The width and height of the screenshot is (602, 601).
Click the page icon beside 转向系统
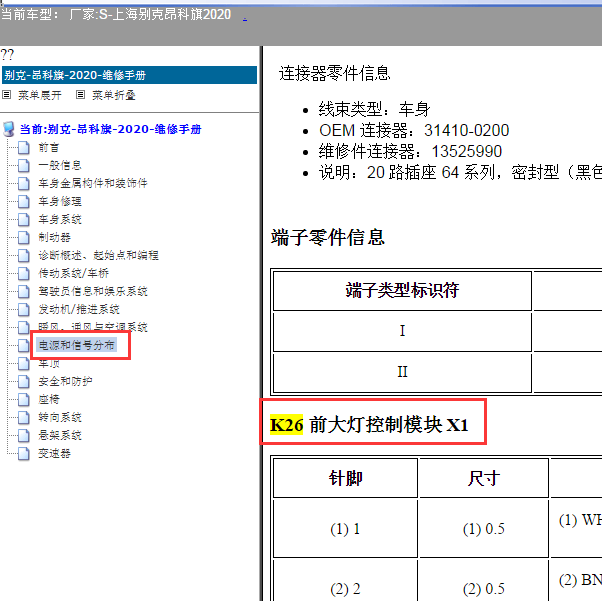tap(24, 417)
